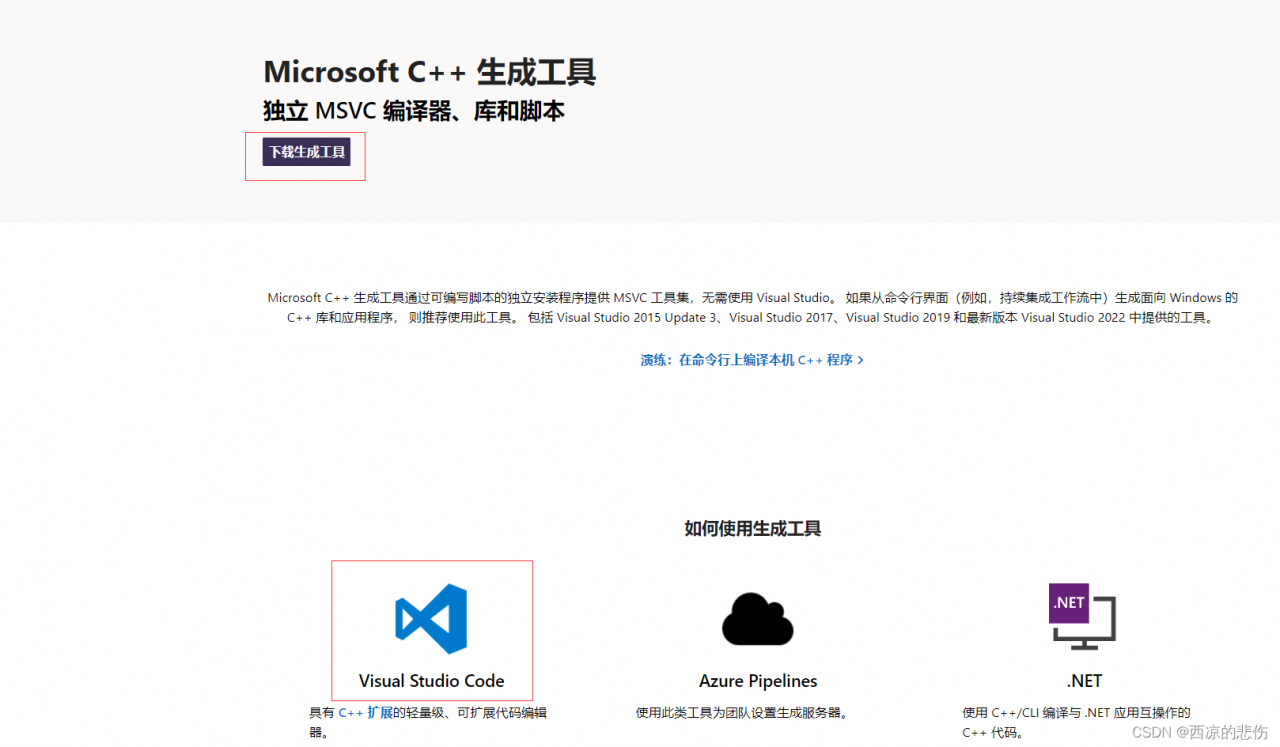1280x747 pixels.
Task: Click the 使用此类工具为团队设置生成服务器 description
Action: (742, 713)
